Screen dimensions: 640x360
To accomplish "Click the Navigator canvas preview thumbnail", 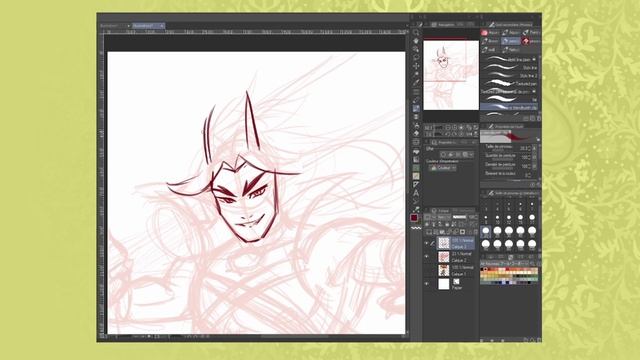I will click(x=451, y=75).
